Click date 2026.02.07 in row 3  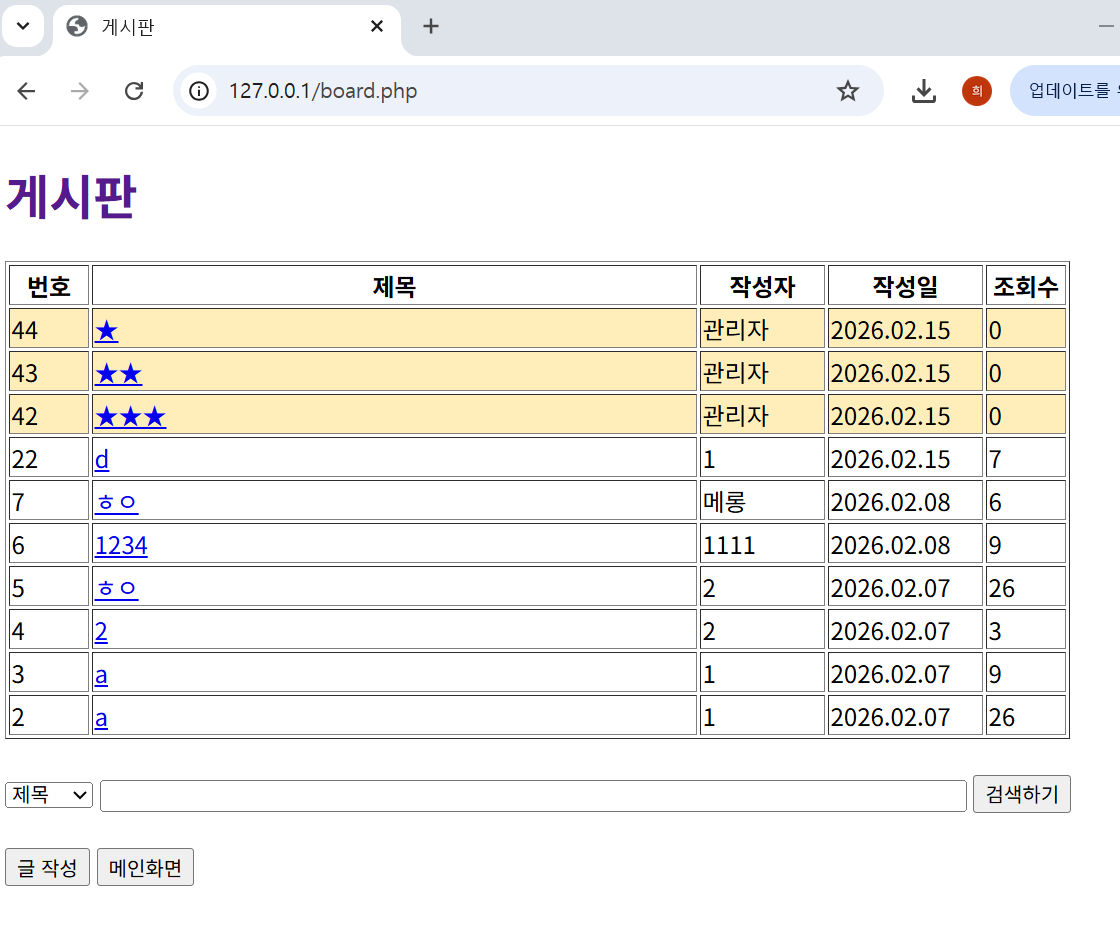click(x=905, y=672)
